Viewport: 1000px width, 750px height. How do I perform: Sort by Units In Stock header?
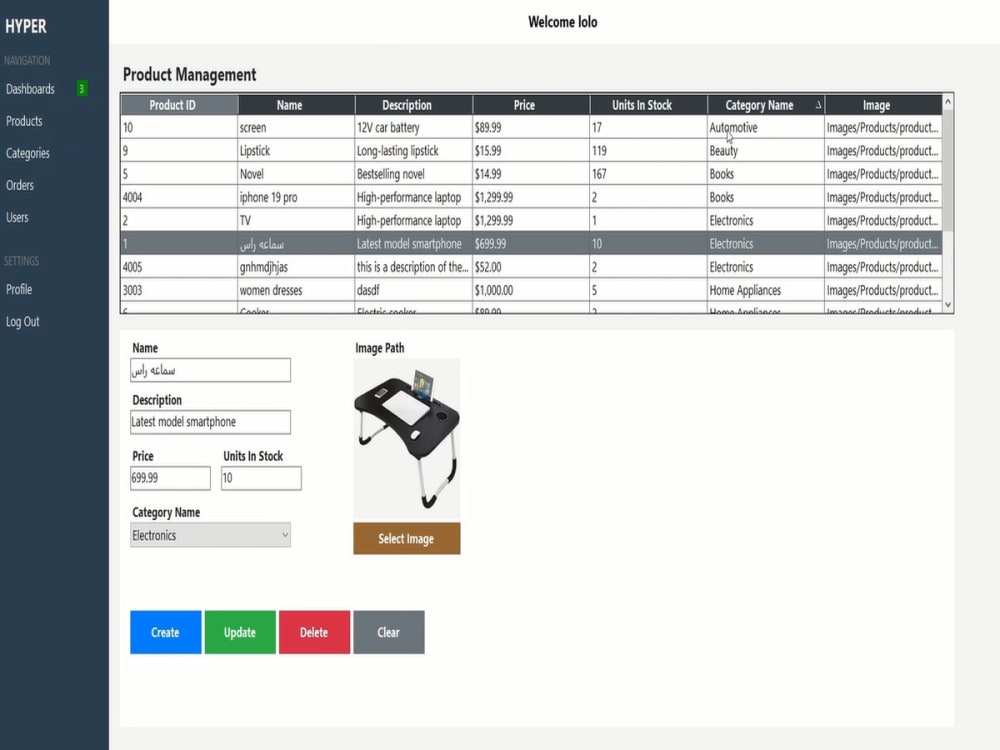coord(649,105)
